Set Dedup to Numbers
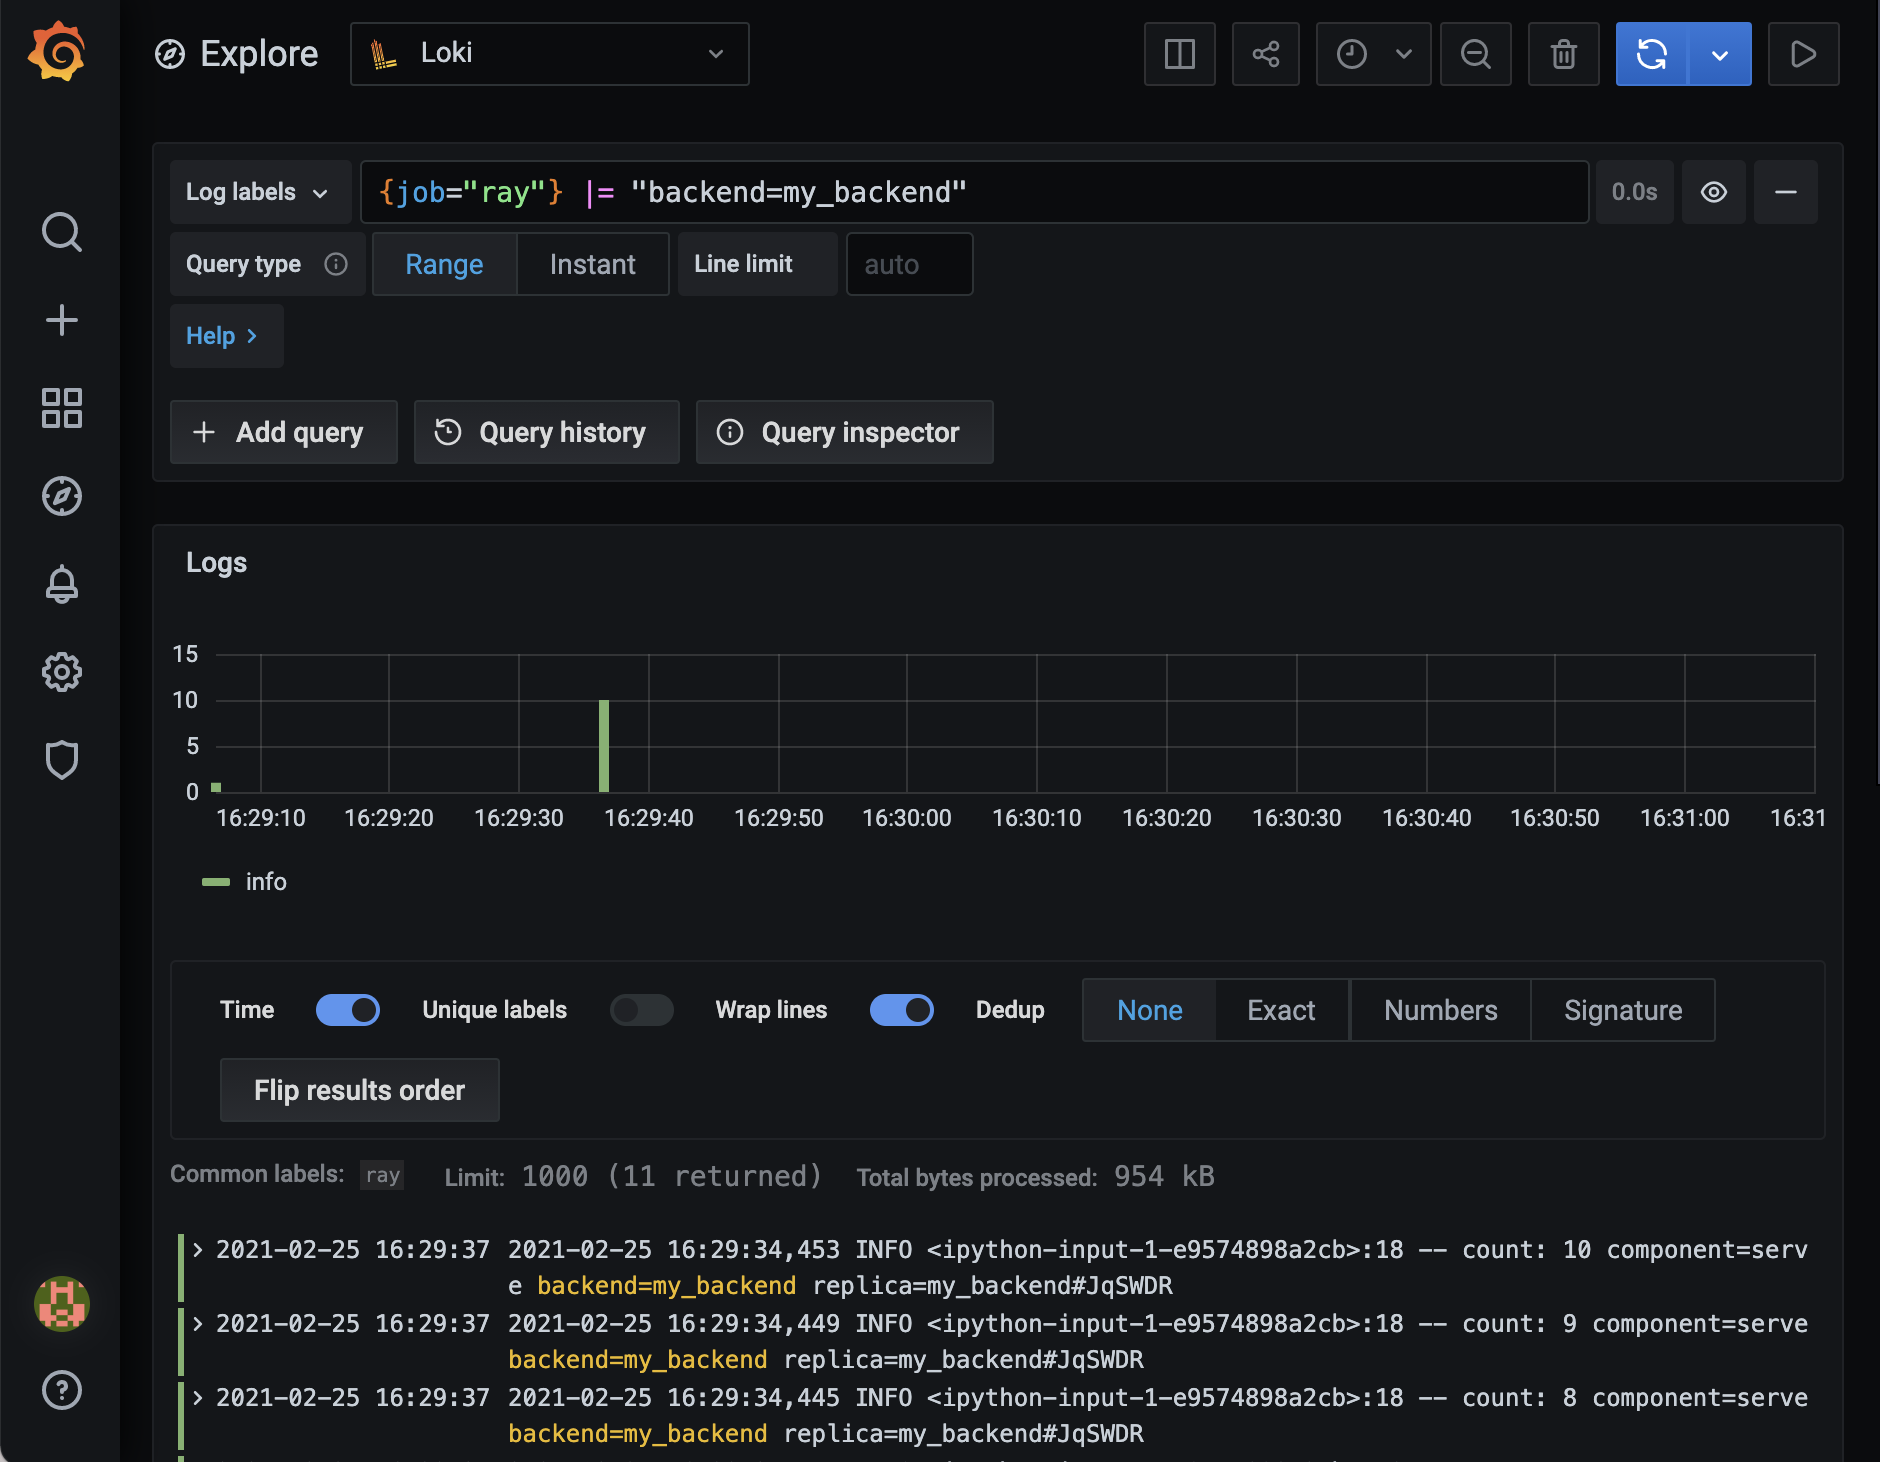This screenshot has width=1880, height=1462. point(1441,1010)
